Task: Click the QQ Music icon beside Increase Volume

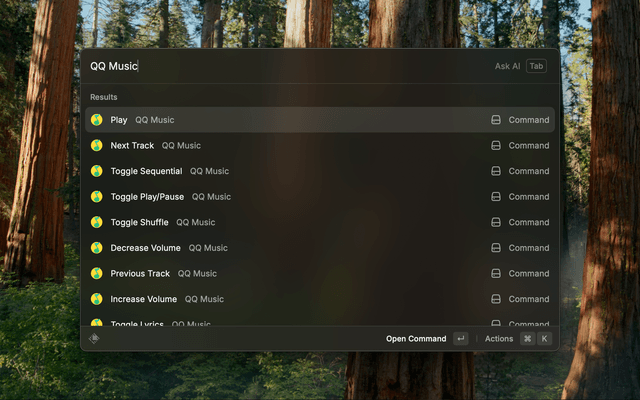Action: (97, 299)
